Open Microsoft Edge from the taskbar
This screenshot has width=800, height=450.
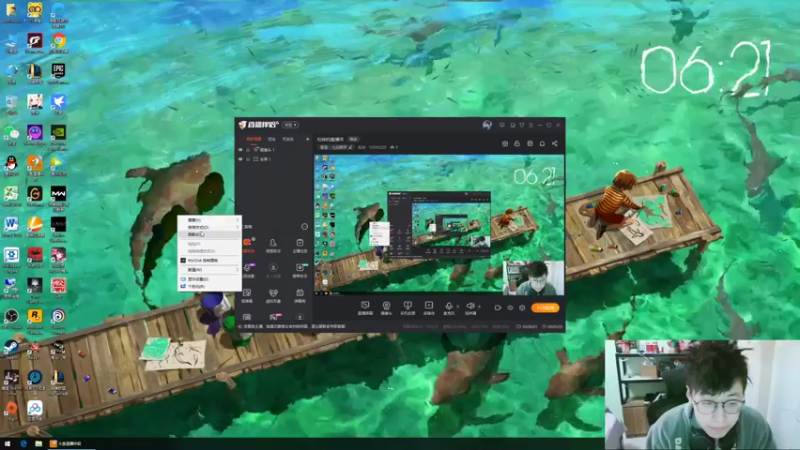click(x=23, y=444)
